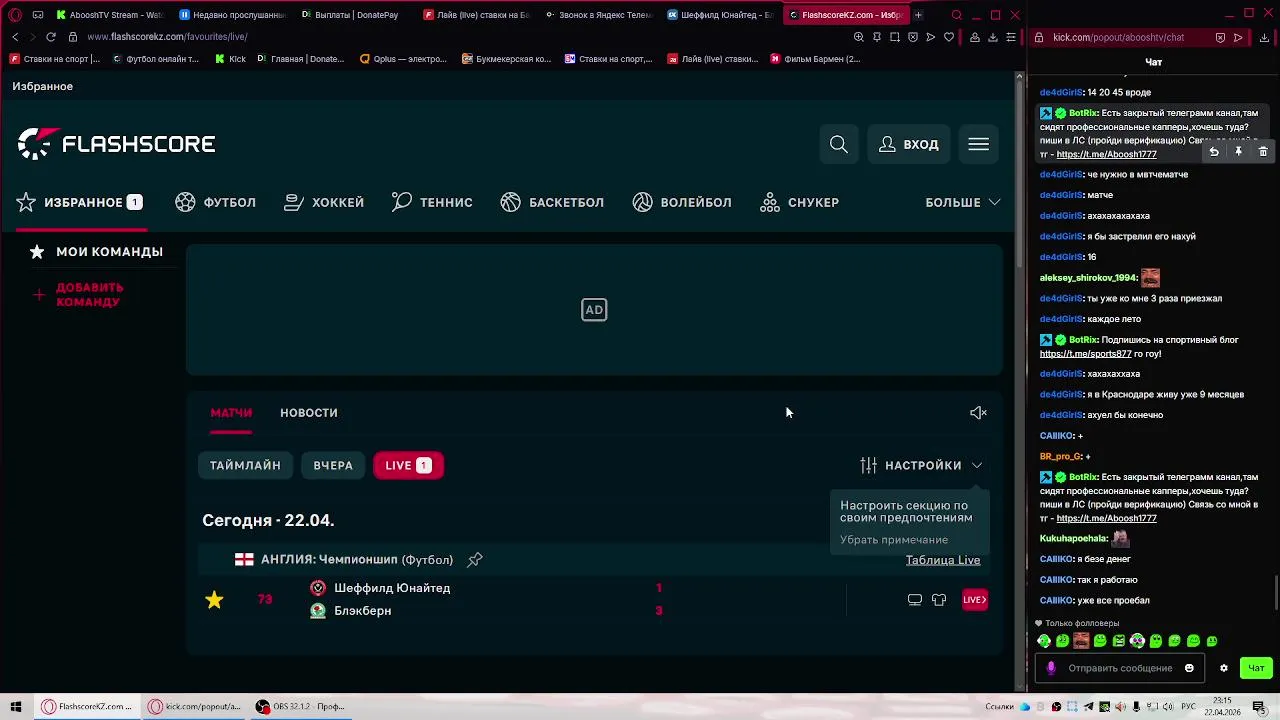1280x720 pixels.
Task: Switch to Звонок в Яндекс Телемост tab
Action: pos(600,15)
